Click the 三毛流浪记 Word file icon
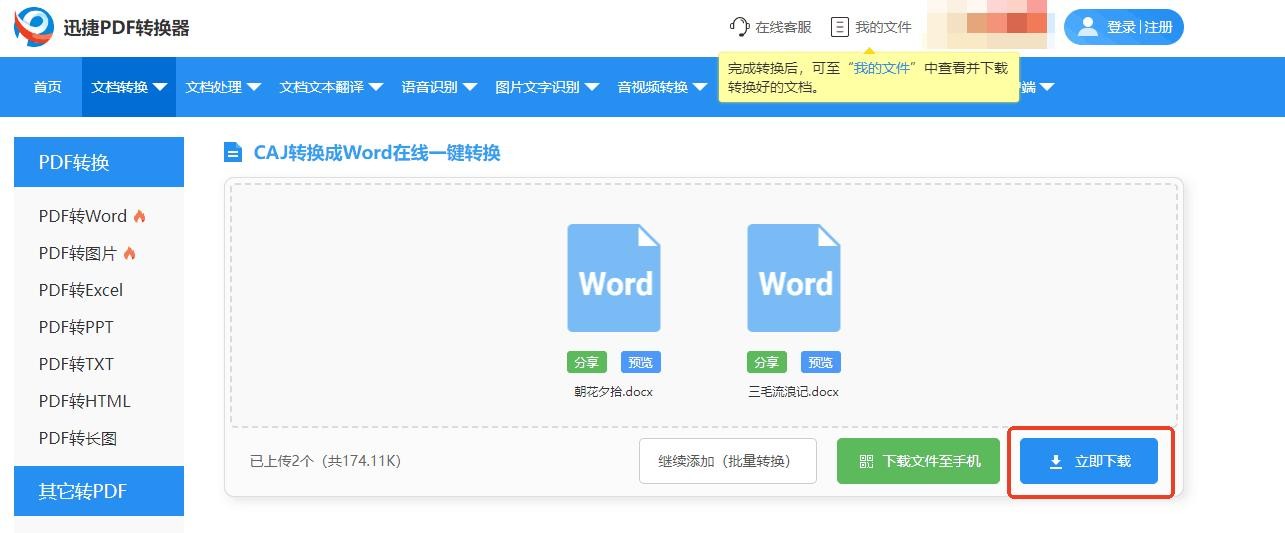The image size is (1285, 533). 794,278
